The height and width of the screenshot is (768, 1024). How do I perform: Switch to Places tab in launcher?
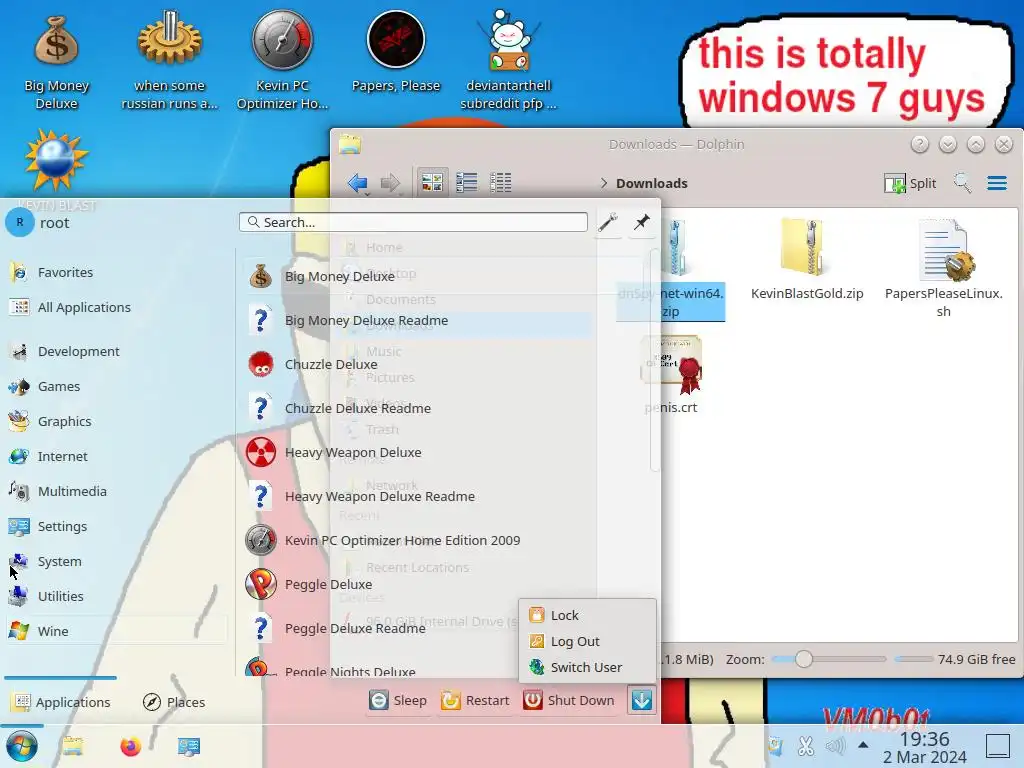click(174, 702)
